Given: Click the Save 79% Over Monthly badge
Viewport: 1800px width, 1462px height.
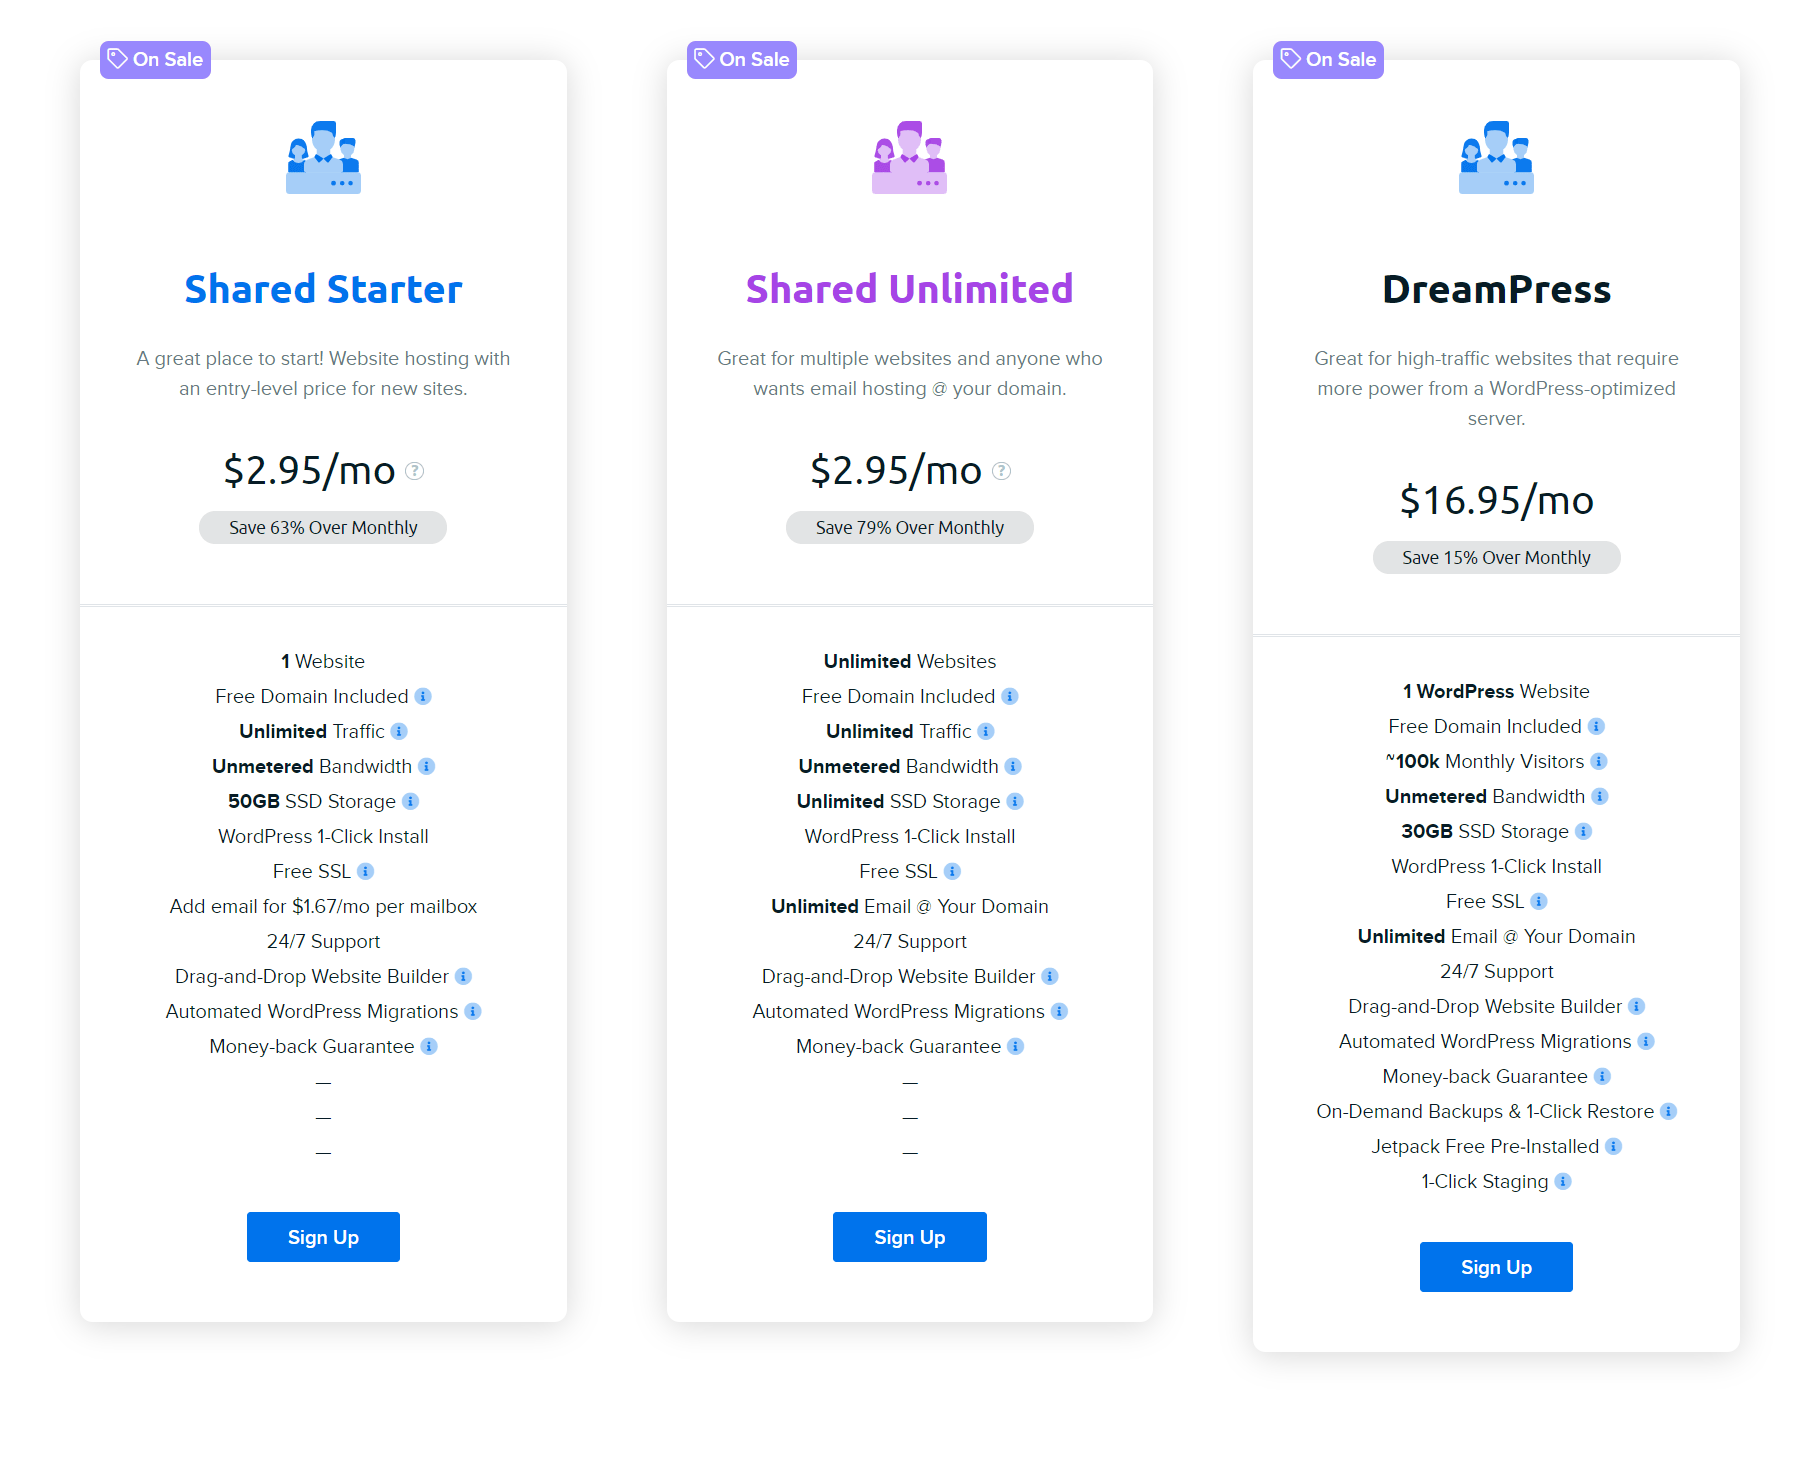Looking at the screenshot, I should pyautogui.click(x=910, y=527).
